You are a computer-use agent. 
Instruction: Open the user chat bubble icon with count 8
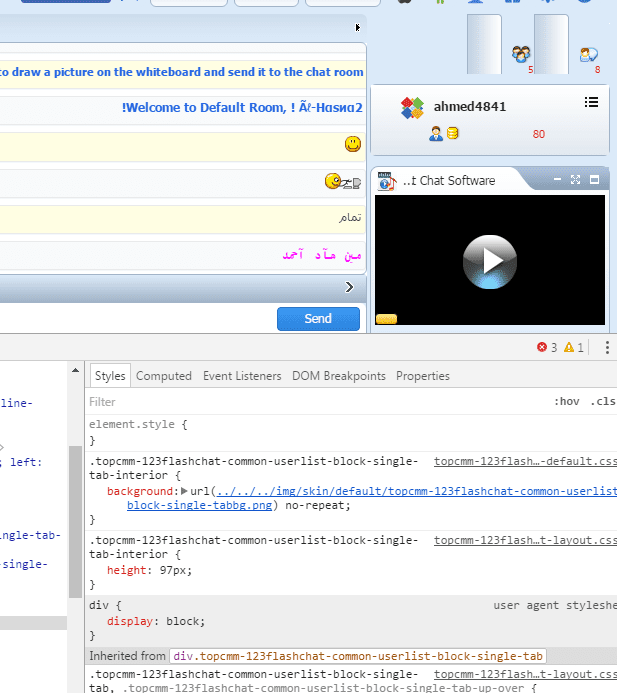click(588, 54)
